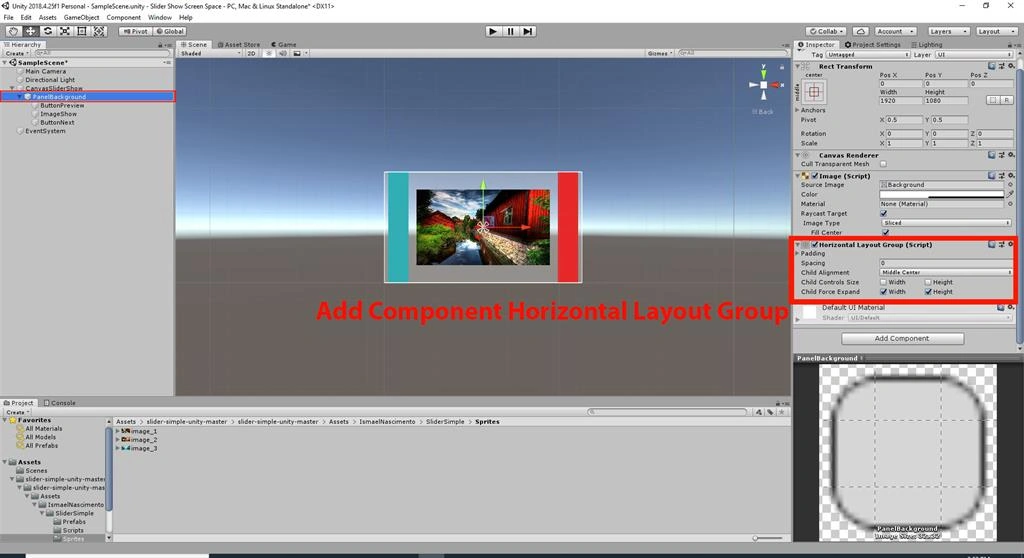Select the Hand tool
Screen dimensions: 1024x558
[13, 31]
